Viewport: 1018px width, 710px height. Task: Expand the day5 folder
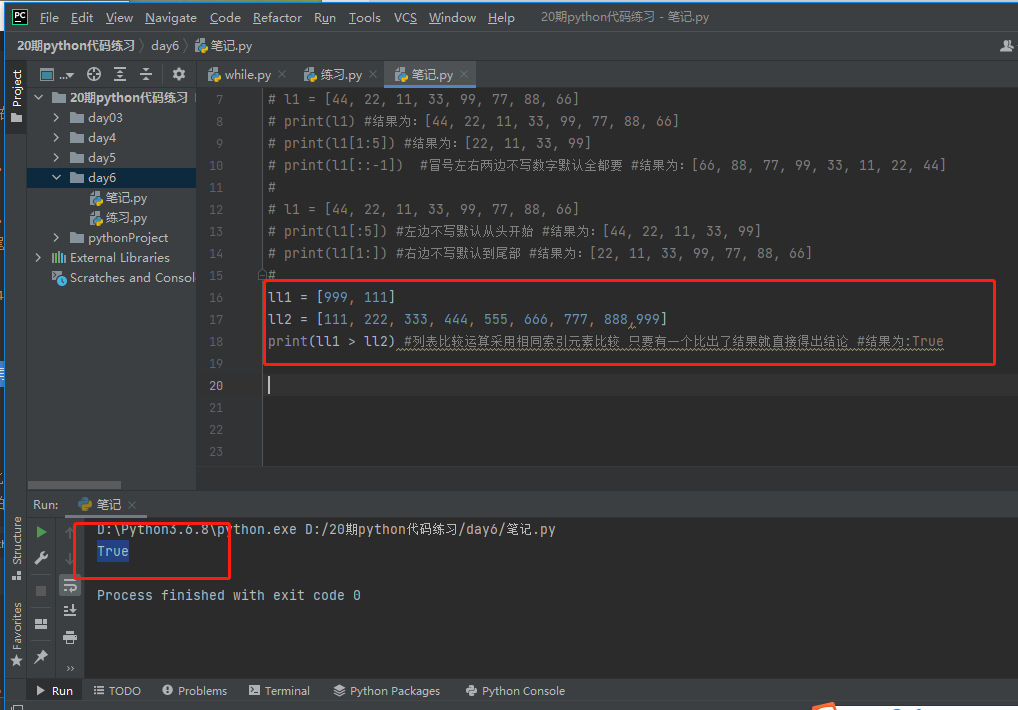point(56,158)
